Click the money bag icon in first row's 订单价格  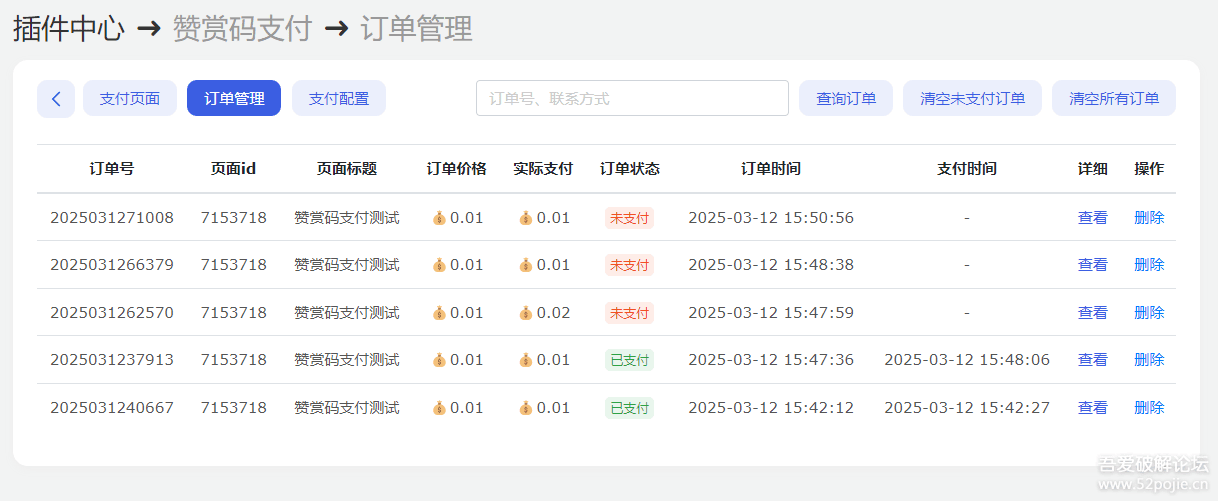439,218
